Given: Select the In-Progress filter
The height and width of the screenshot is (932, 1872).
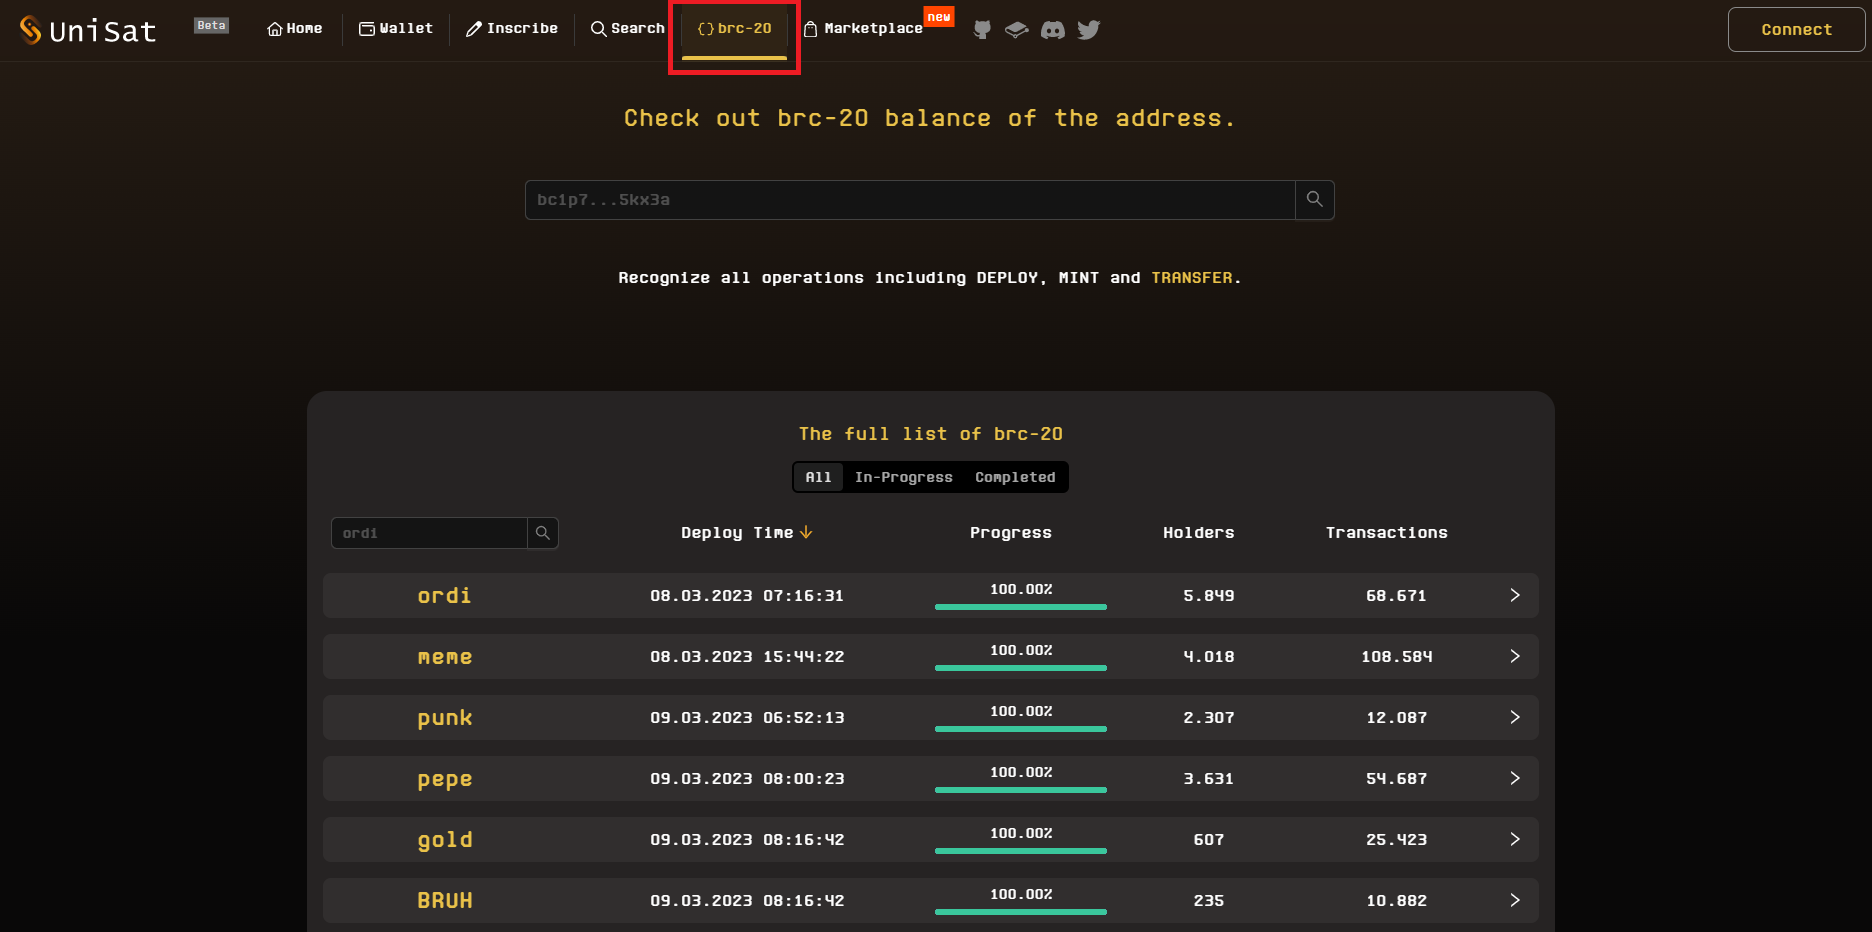Looking at the screenshot, I should [x=904, y=477].
